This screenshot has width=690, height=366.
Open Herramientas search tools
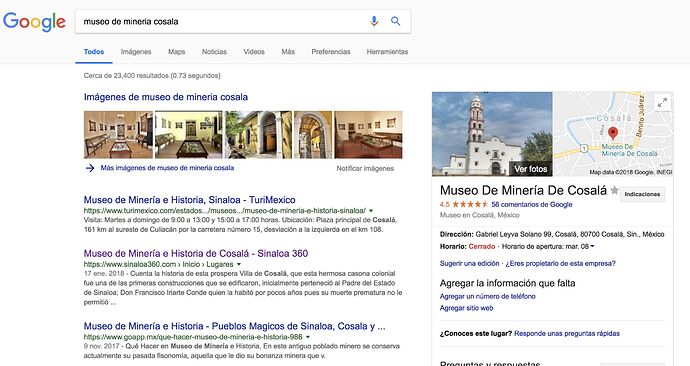pyautogui.click(x=387, y=52)
